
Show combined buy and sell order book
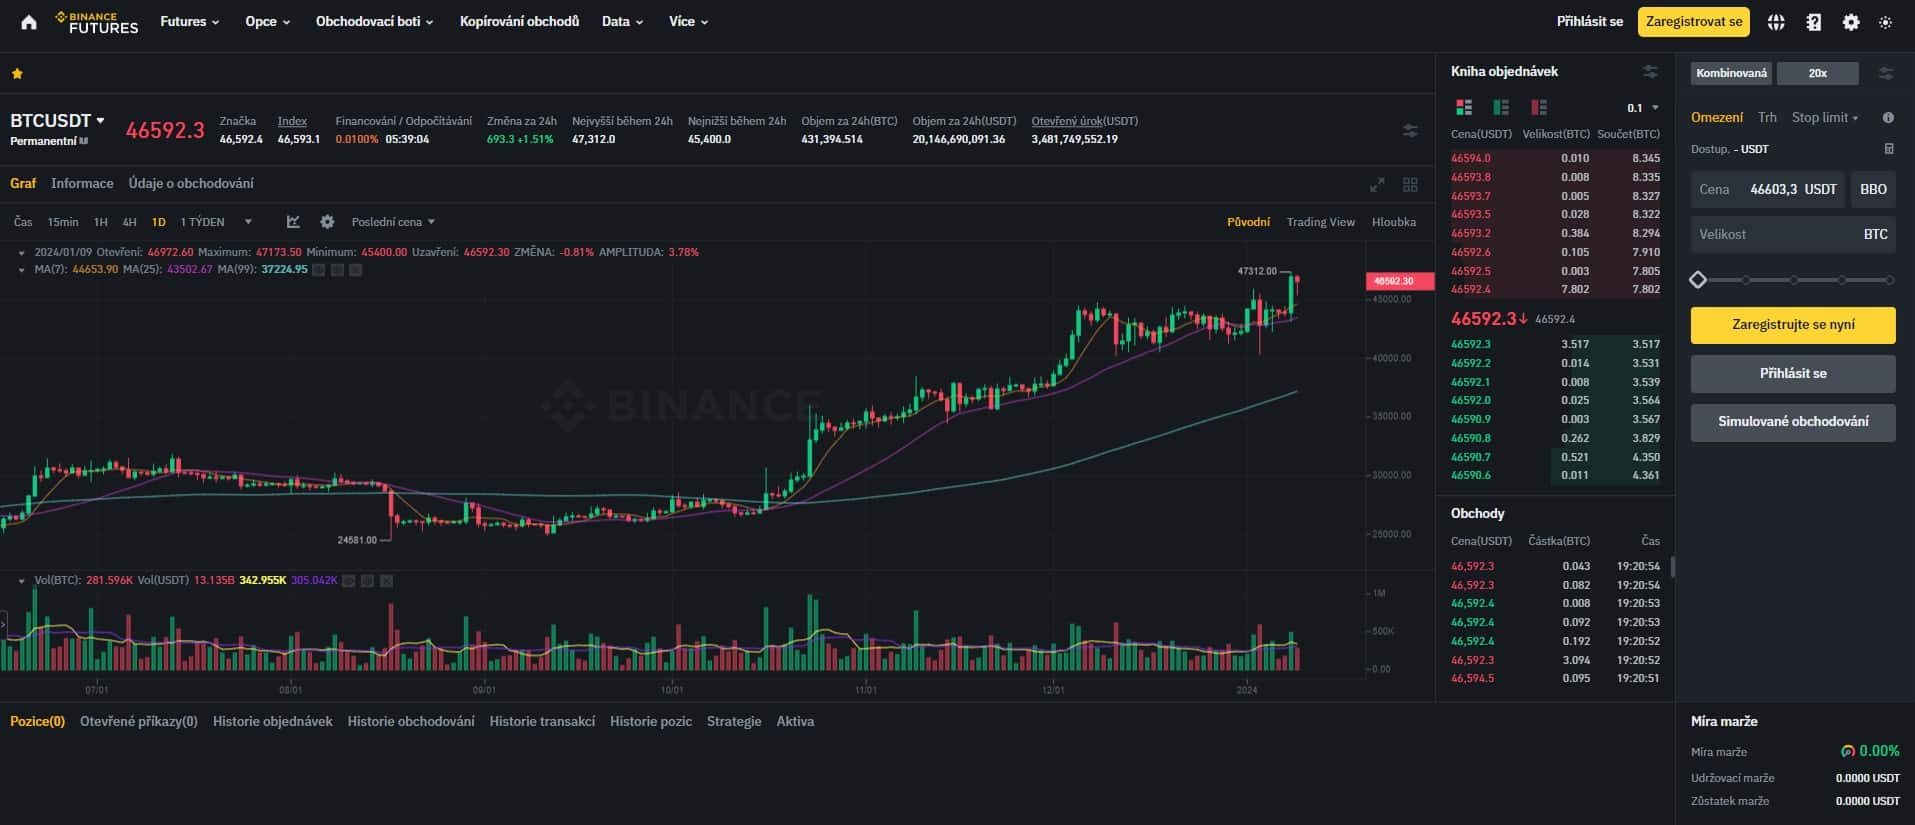point(1464,107)
